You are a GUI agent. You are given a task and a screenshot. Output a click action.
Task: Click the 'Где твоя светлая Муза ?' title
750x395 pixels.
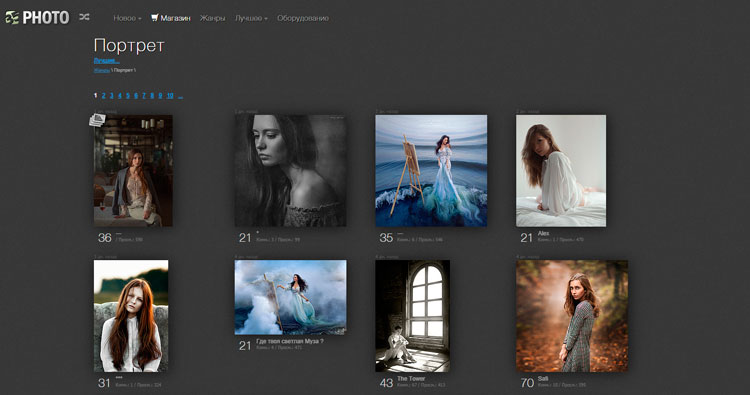pyautogui.click(x=290, y=341)
